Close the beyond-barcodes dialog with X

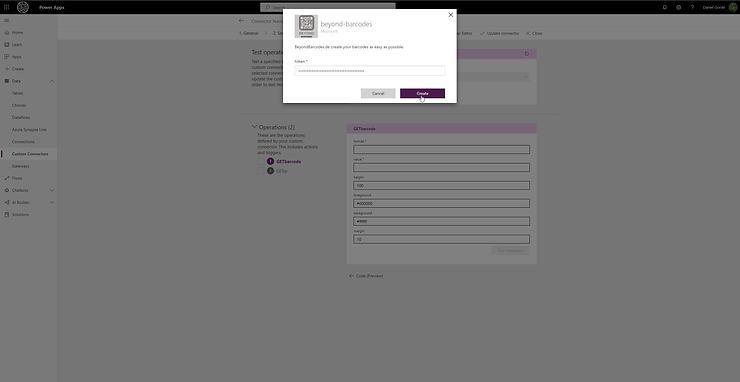coord(450,15)
